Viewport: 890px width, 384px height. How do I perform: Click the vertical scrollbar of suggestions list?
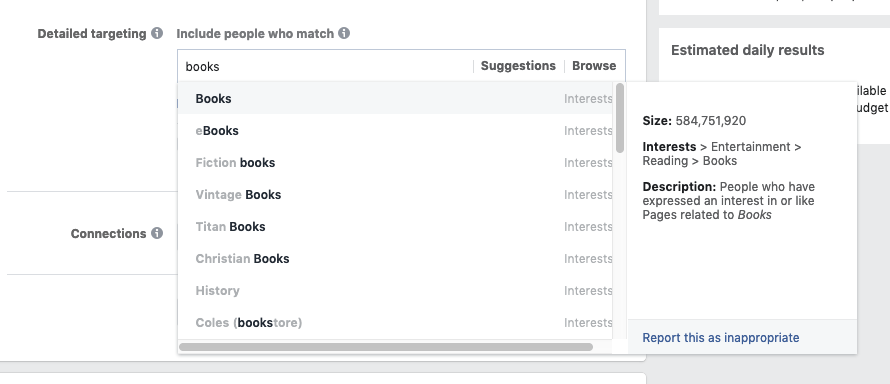pos(620,118)
